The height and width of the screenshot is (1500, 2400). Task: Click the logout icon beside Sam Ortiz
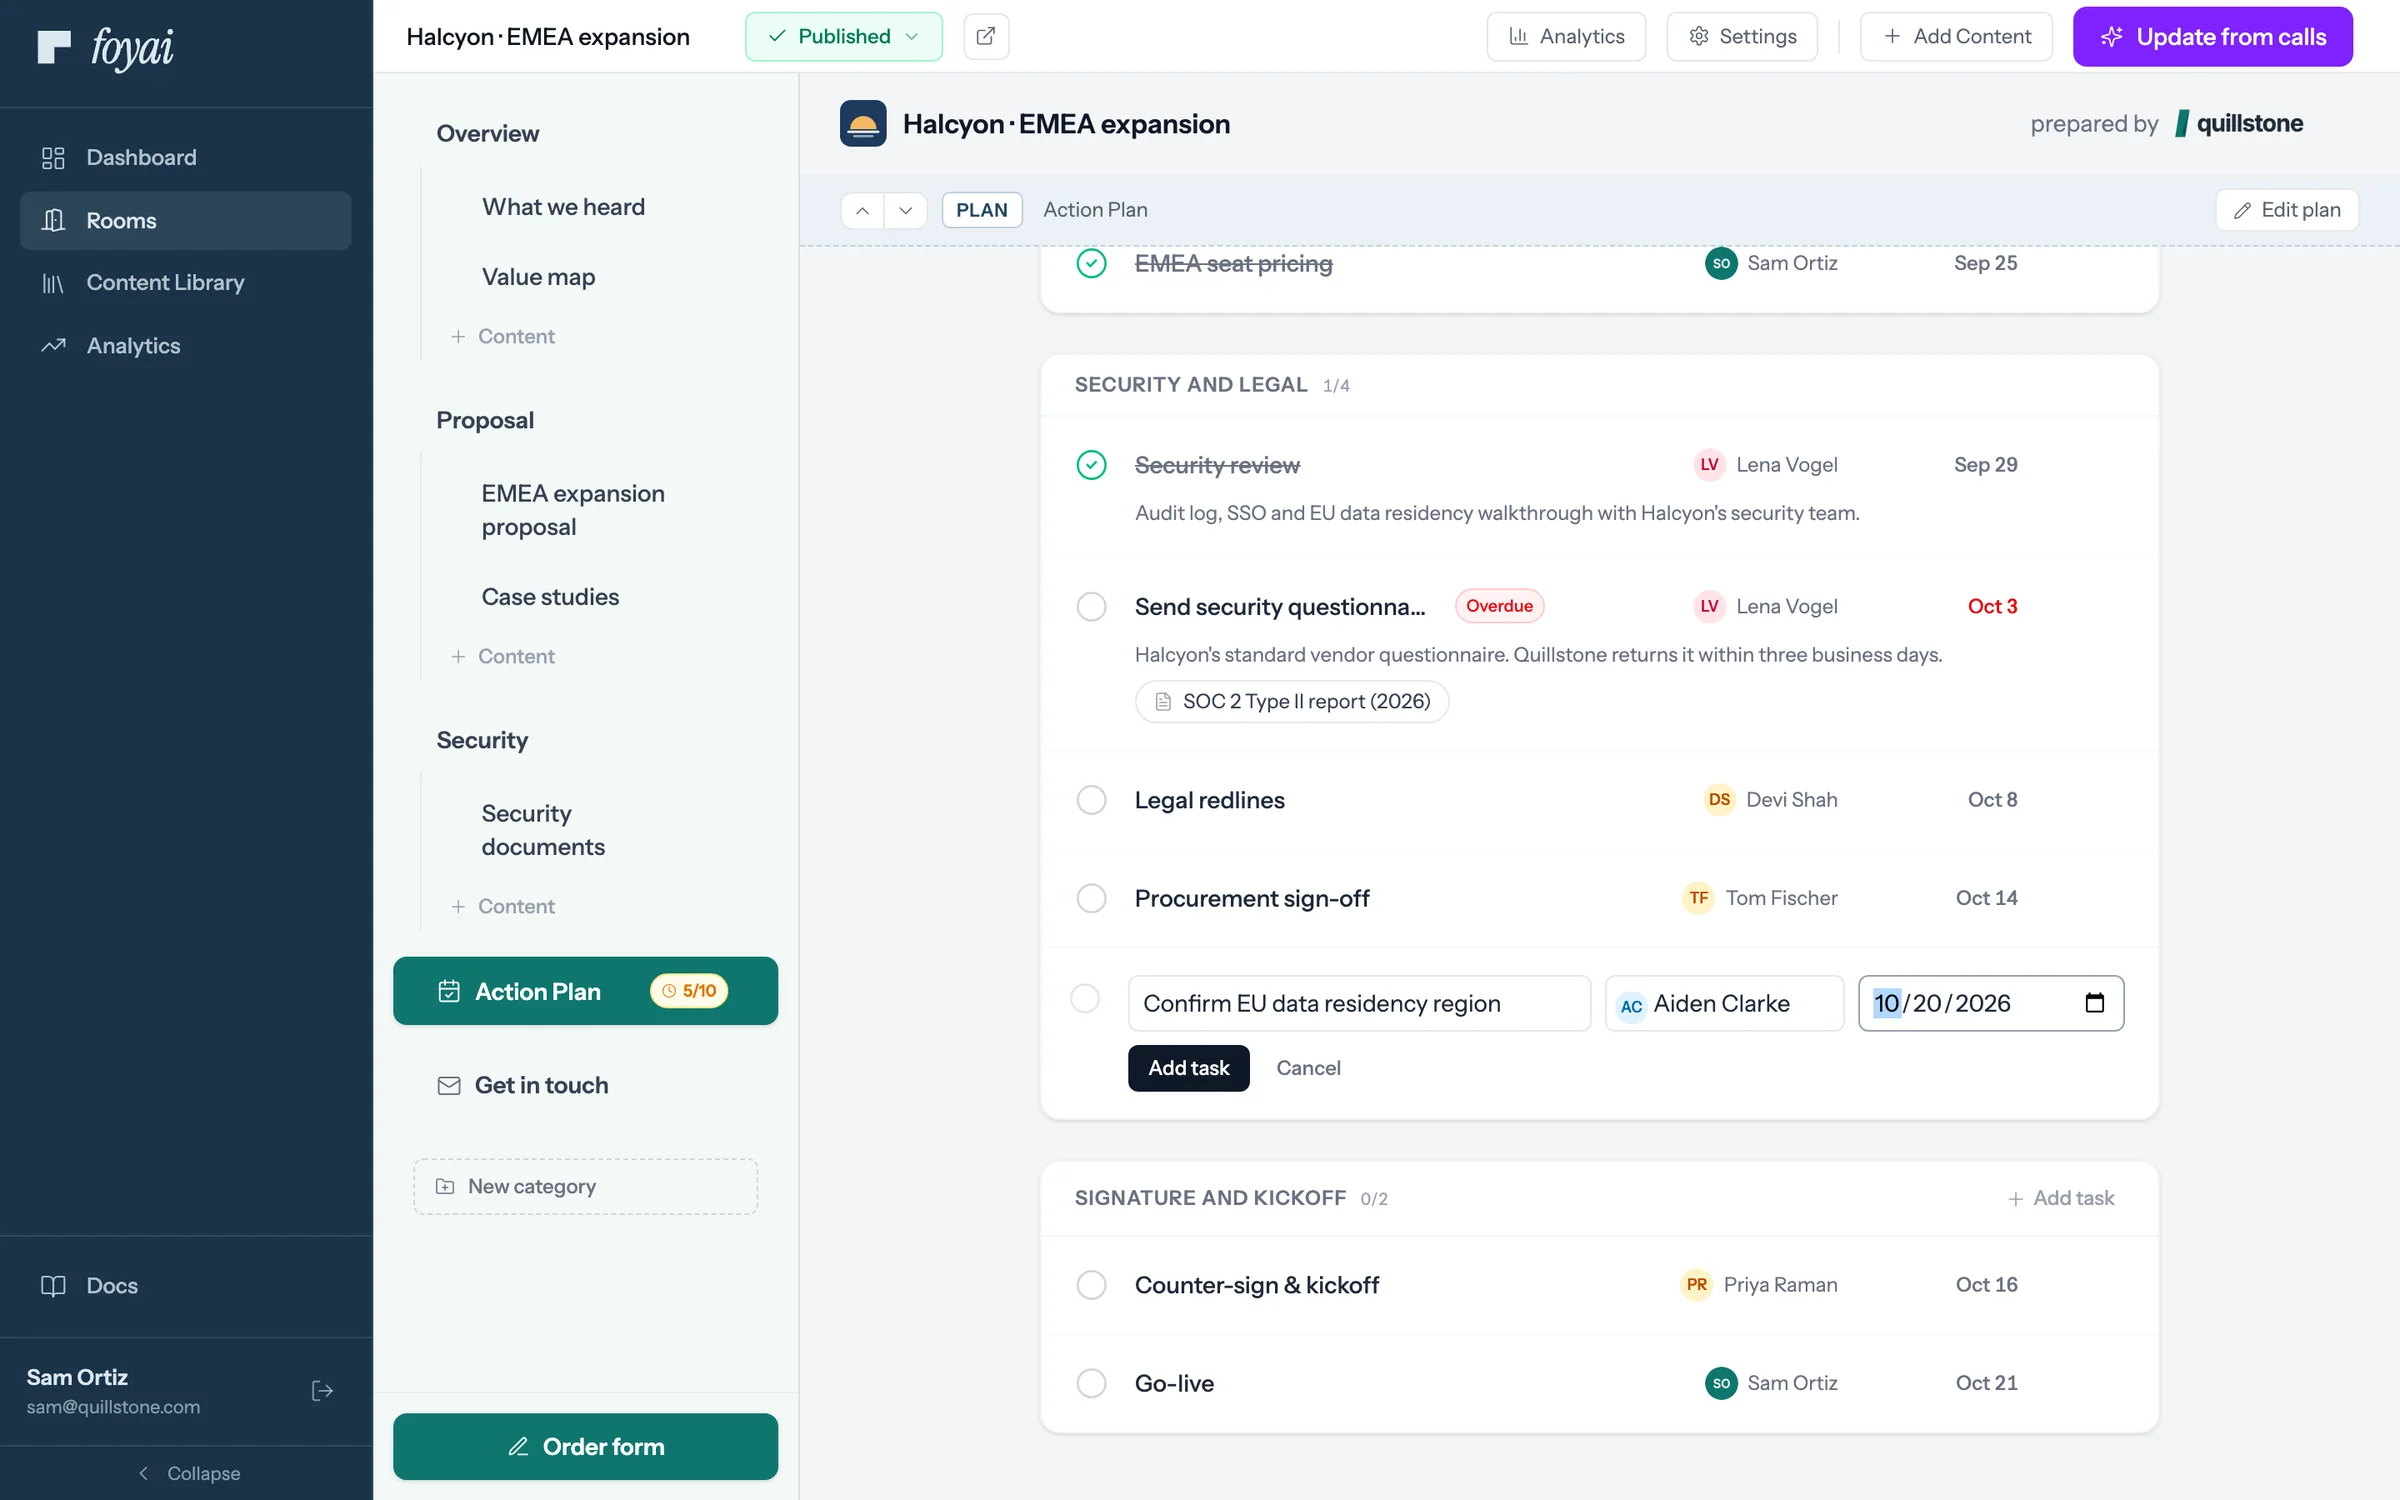[322, 1391]
